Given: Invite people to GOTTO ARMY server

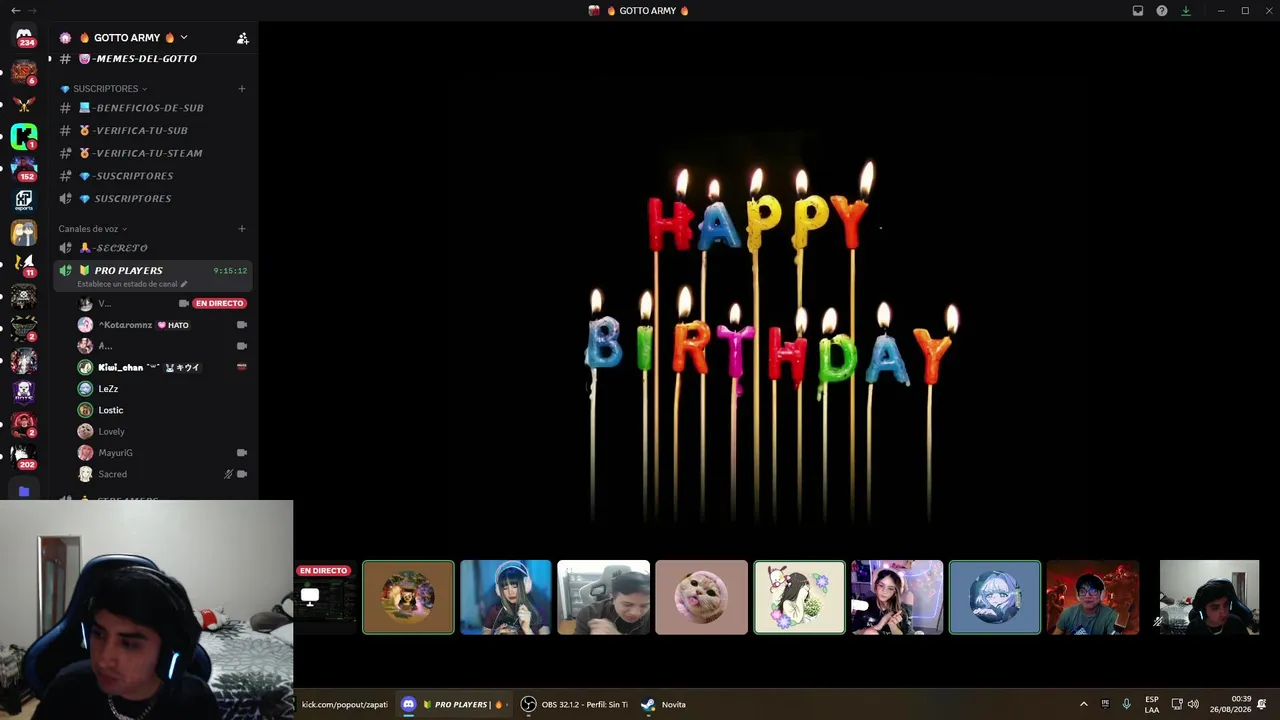Looking at the screenshot, I should click(x=242, y=38).
